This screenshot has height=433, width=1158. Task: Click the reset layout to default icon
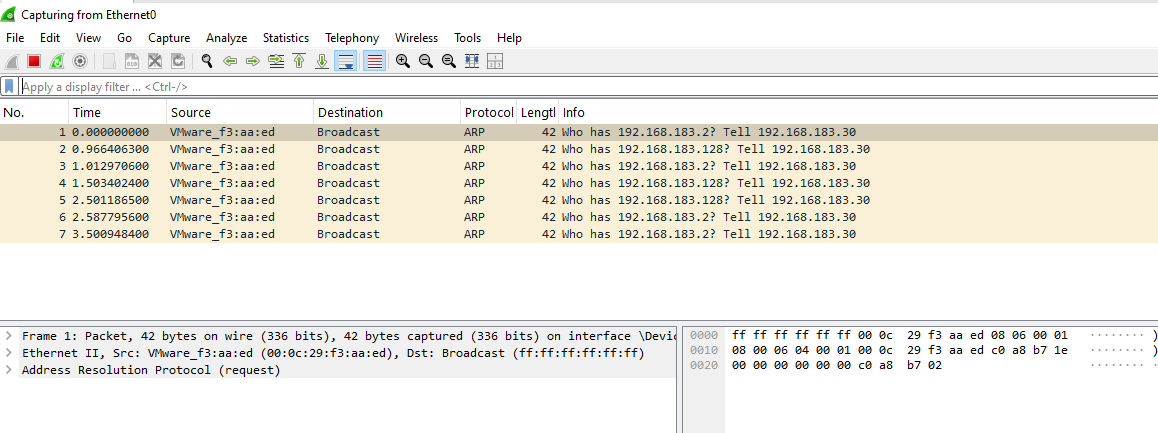tap(495, 61)
